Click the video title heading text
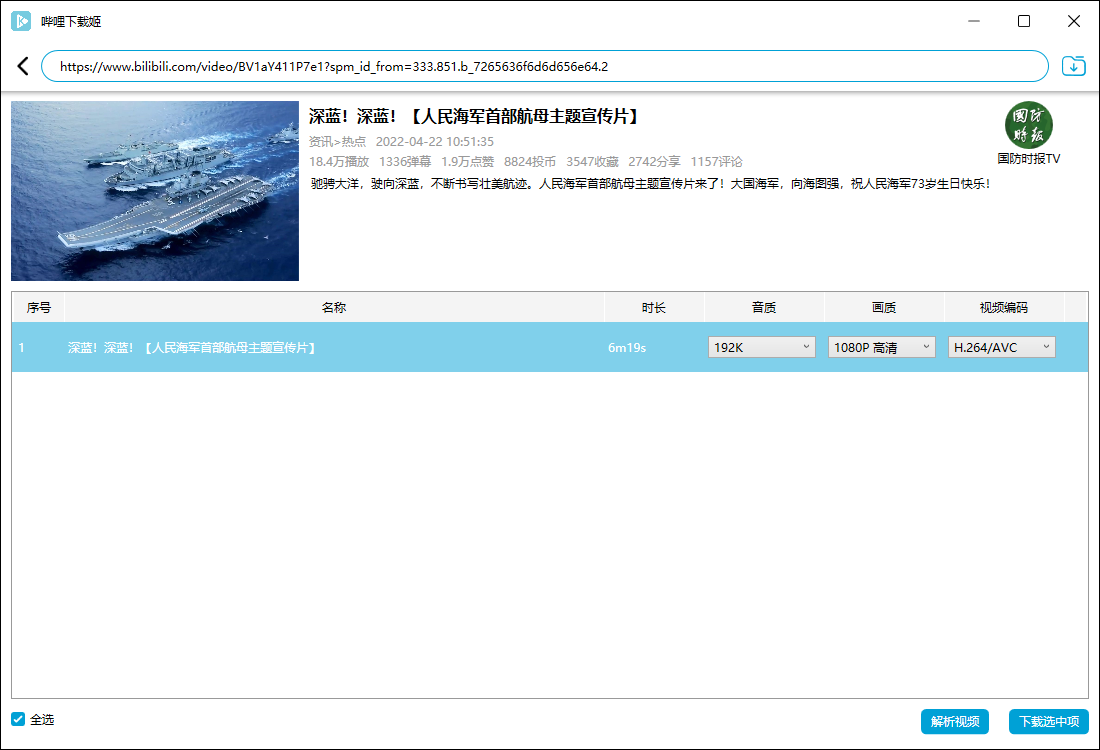This screenshot has height=750, width=1100. point(475,116)
